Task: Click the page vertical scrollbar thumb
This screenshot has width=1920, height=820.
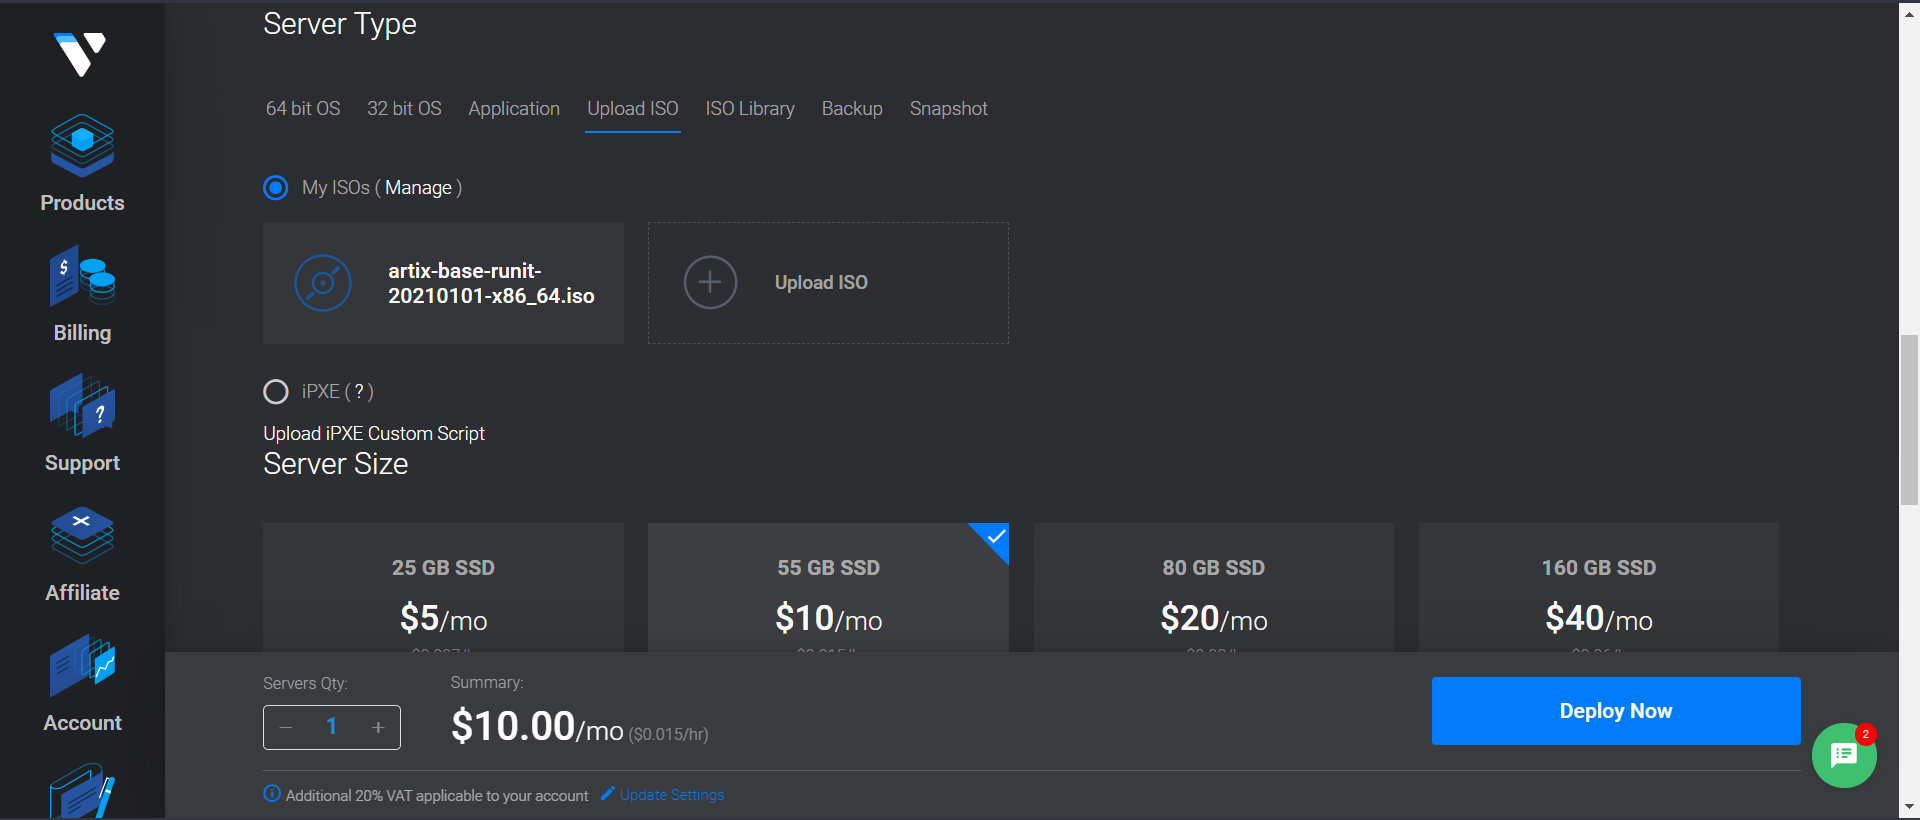Action: [1909, 420]
